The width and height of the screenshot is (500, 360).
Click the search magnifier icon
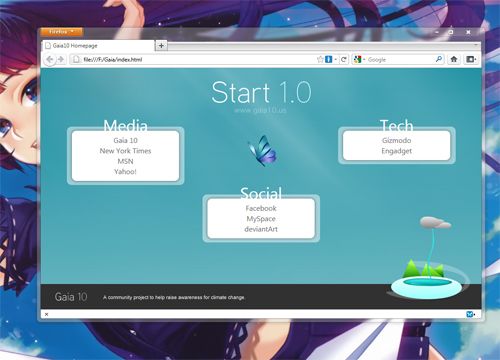[x=439, y=59]
